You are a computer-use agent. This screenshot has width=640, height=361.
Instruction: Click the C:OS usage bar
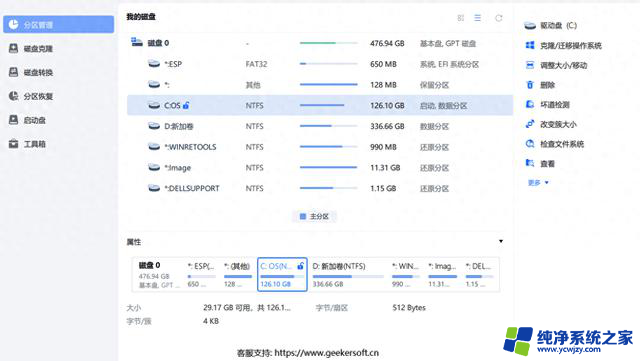[x=329, y=105]
